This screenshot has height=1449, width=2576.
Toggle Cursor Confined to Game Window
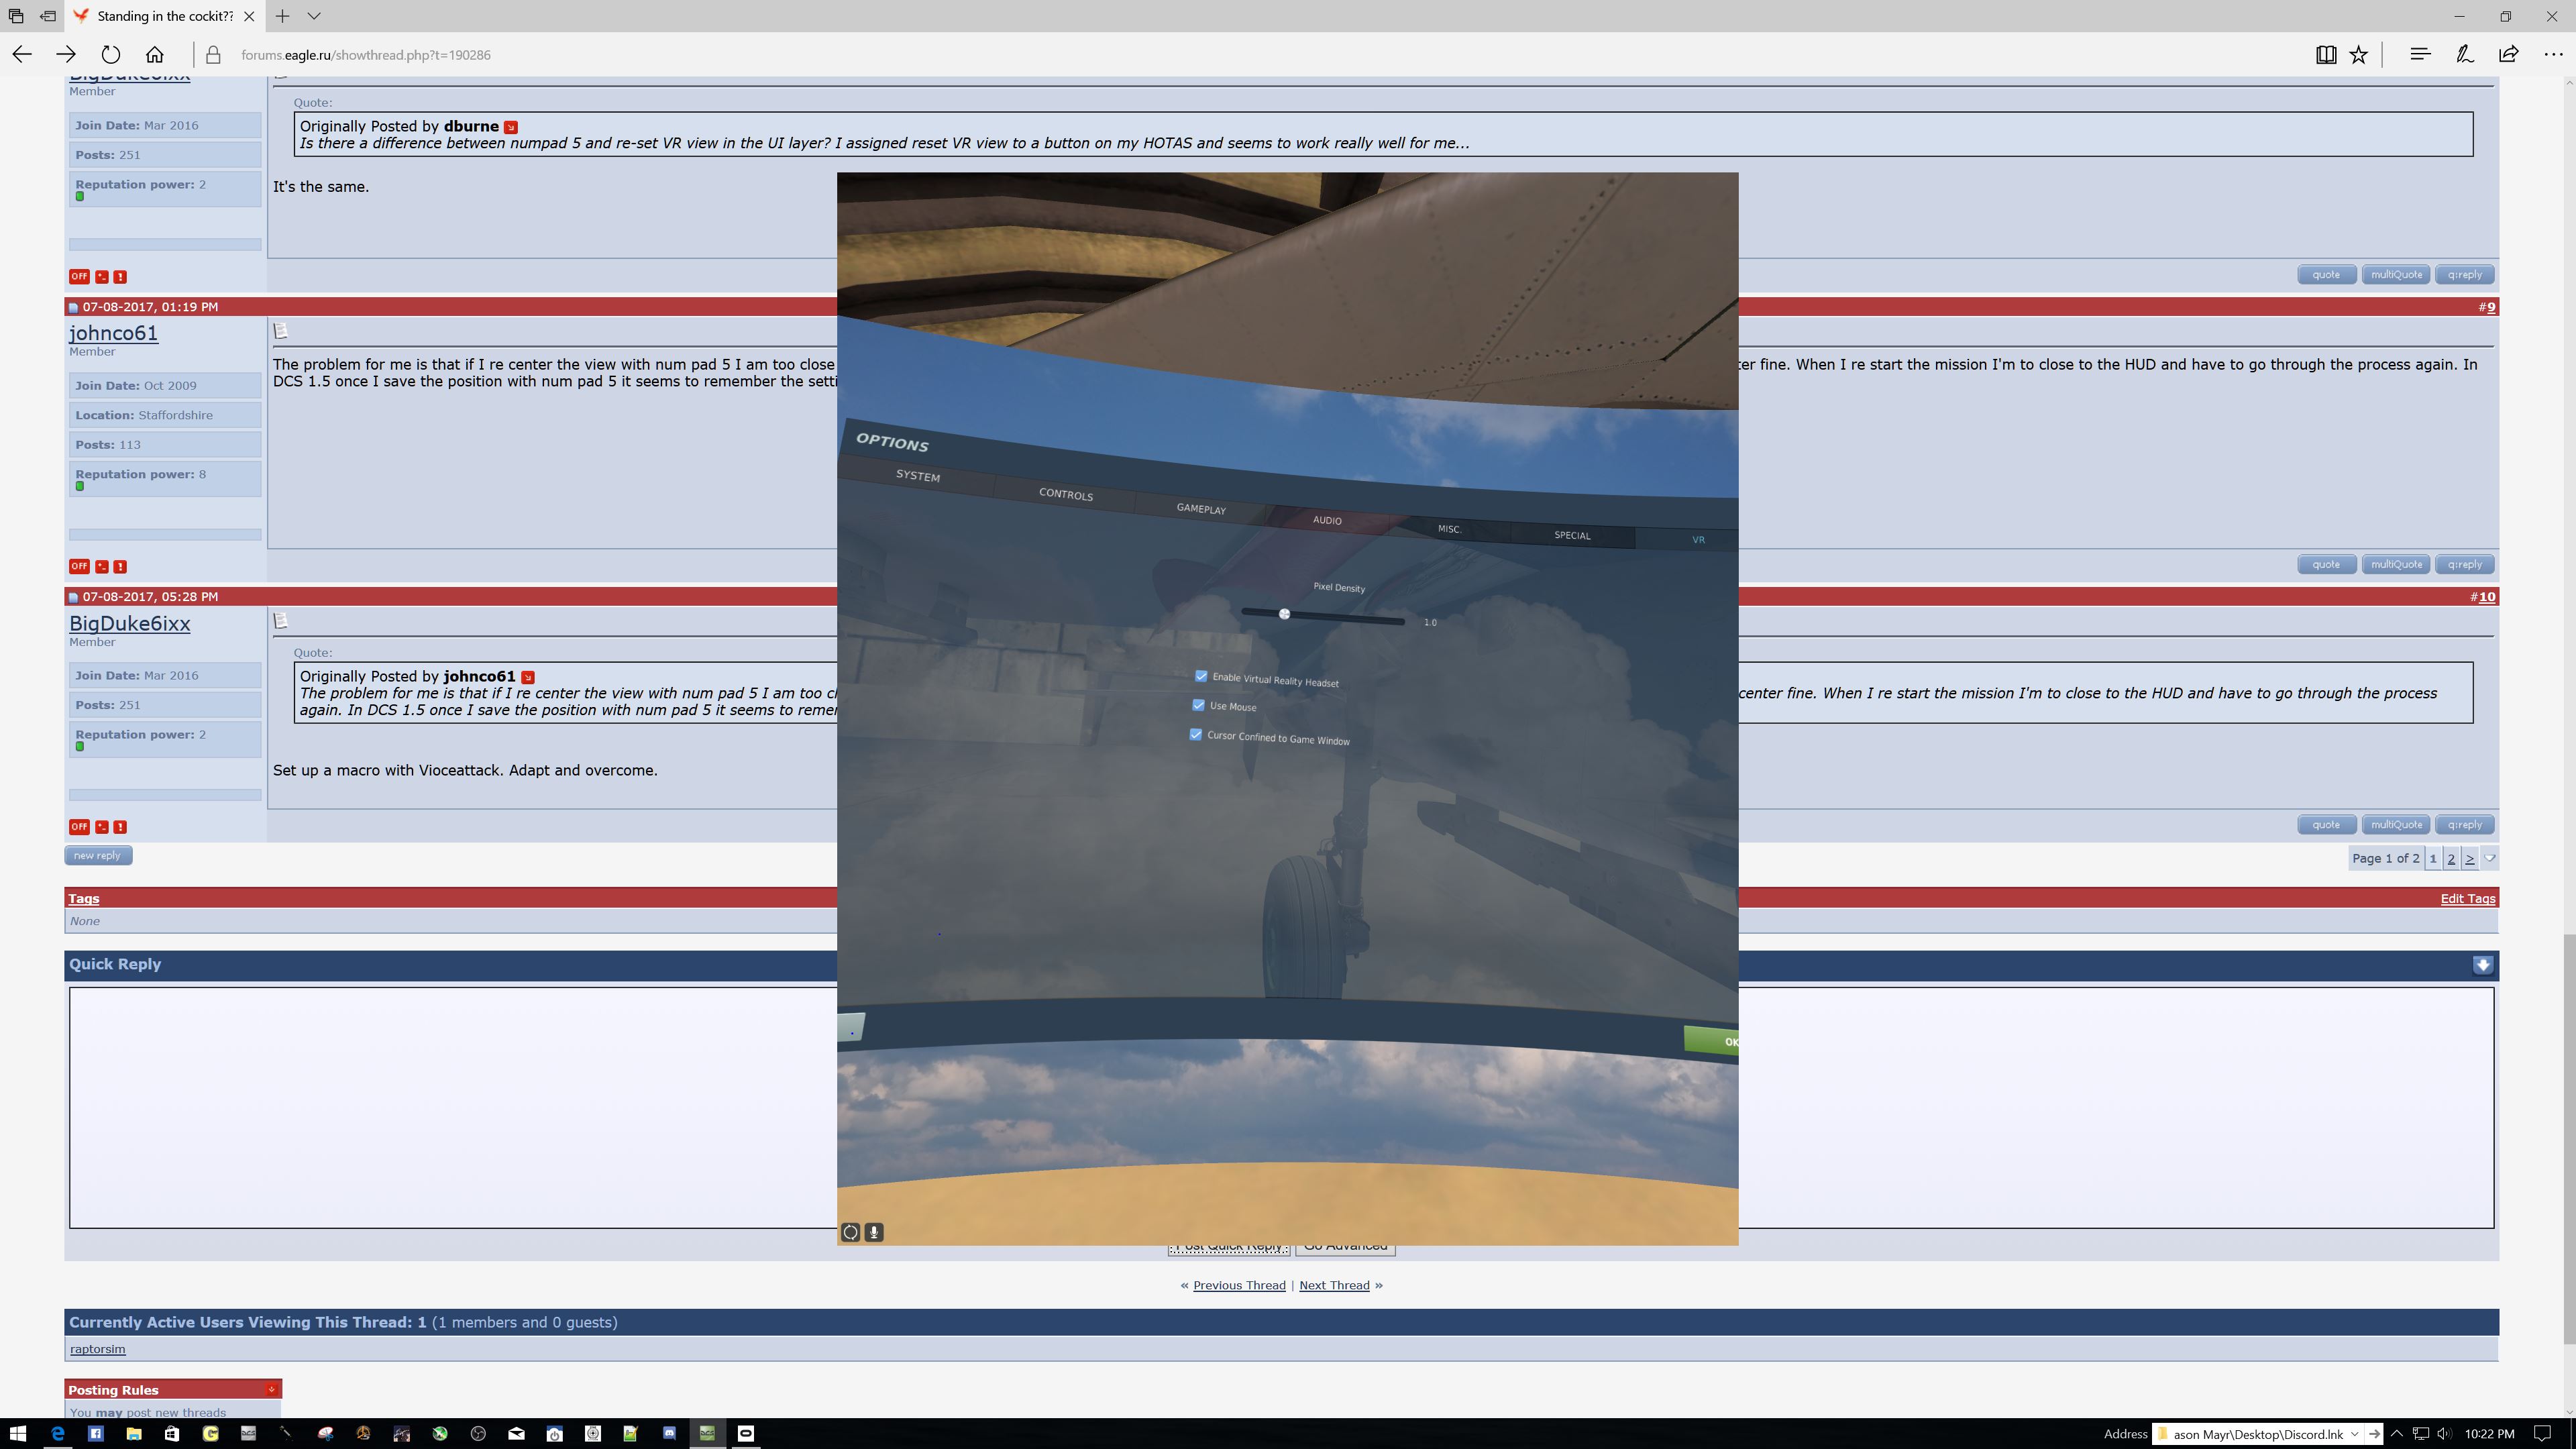tap(1195, 734)
